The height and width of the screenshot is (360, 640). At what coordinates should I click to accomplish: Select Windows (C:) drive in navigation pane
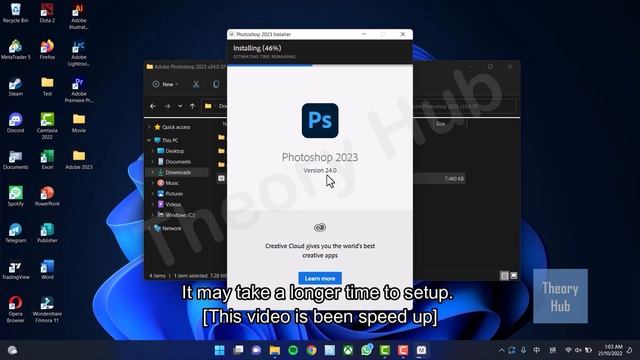[180, 215]
